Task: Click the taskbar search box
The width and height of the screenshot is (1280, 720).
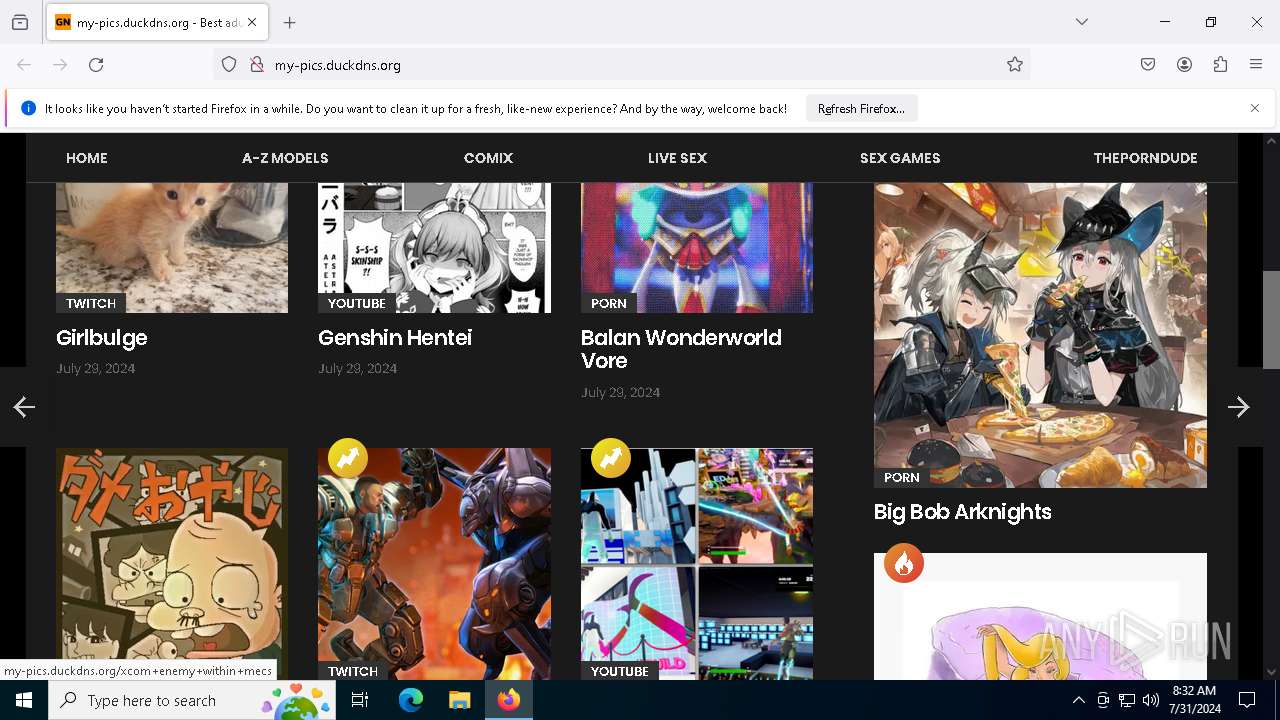Action: point(192,700)
